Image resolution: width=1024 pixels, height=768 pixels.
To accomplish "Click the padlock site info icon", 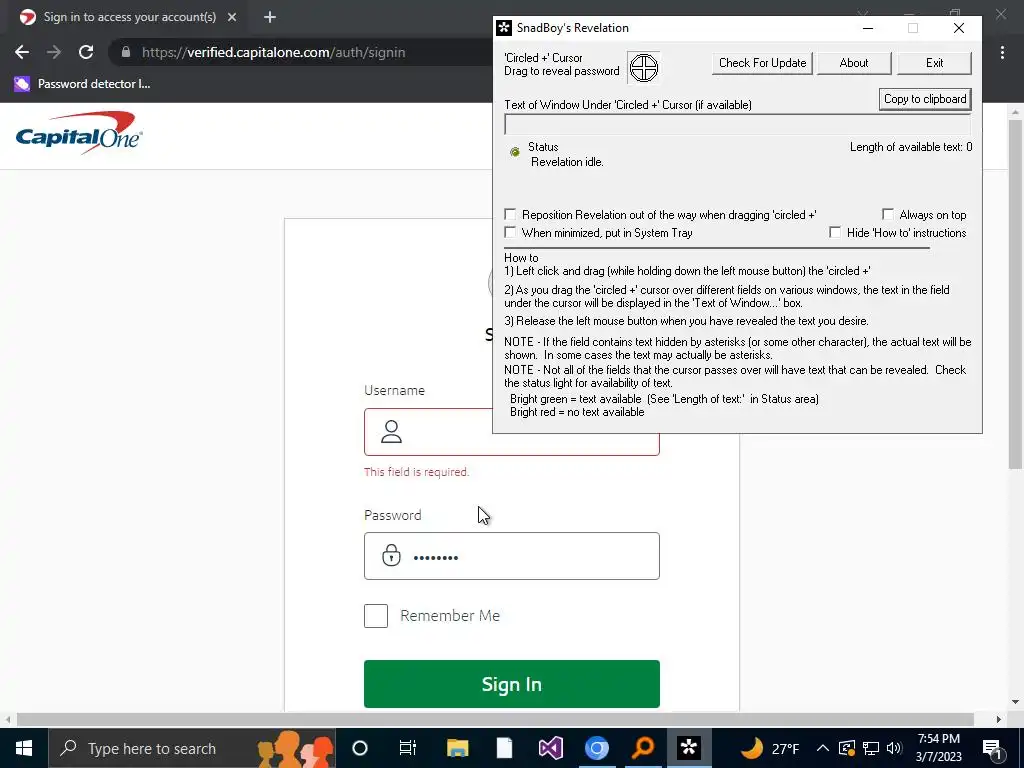I will pos(126,52).
